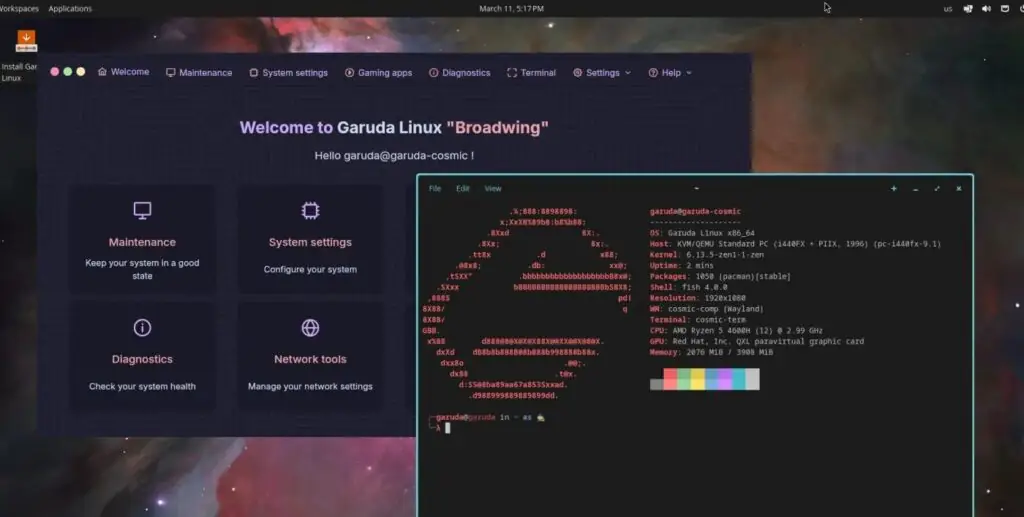The image size is (1024, 517).
Task: Expand the Settings dropdown in navigation bar
Action: pyautogui.click(x=602, y=72)
